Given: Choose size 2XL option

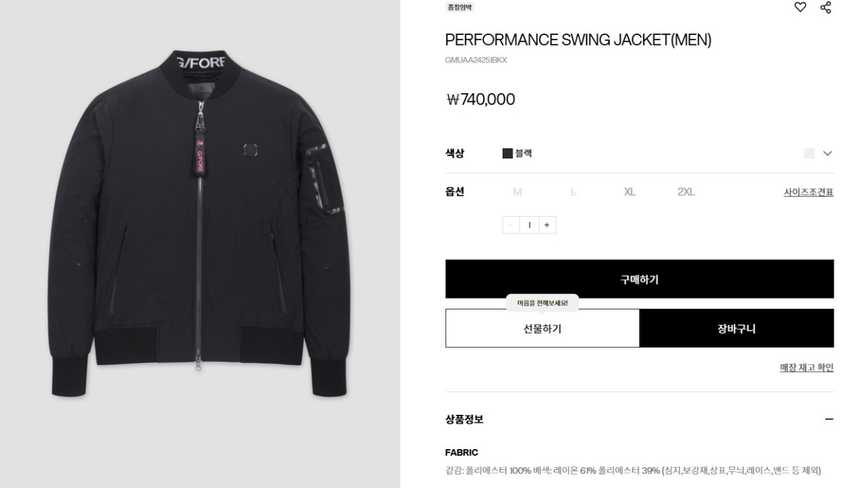Looking at the screenshot, I should point(686,192).
